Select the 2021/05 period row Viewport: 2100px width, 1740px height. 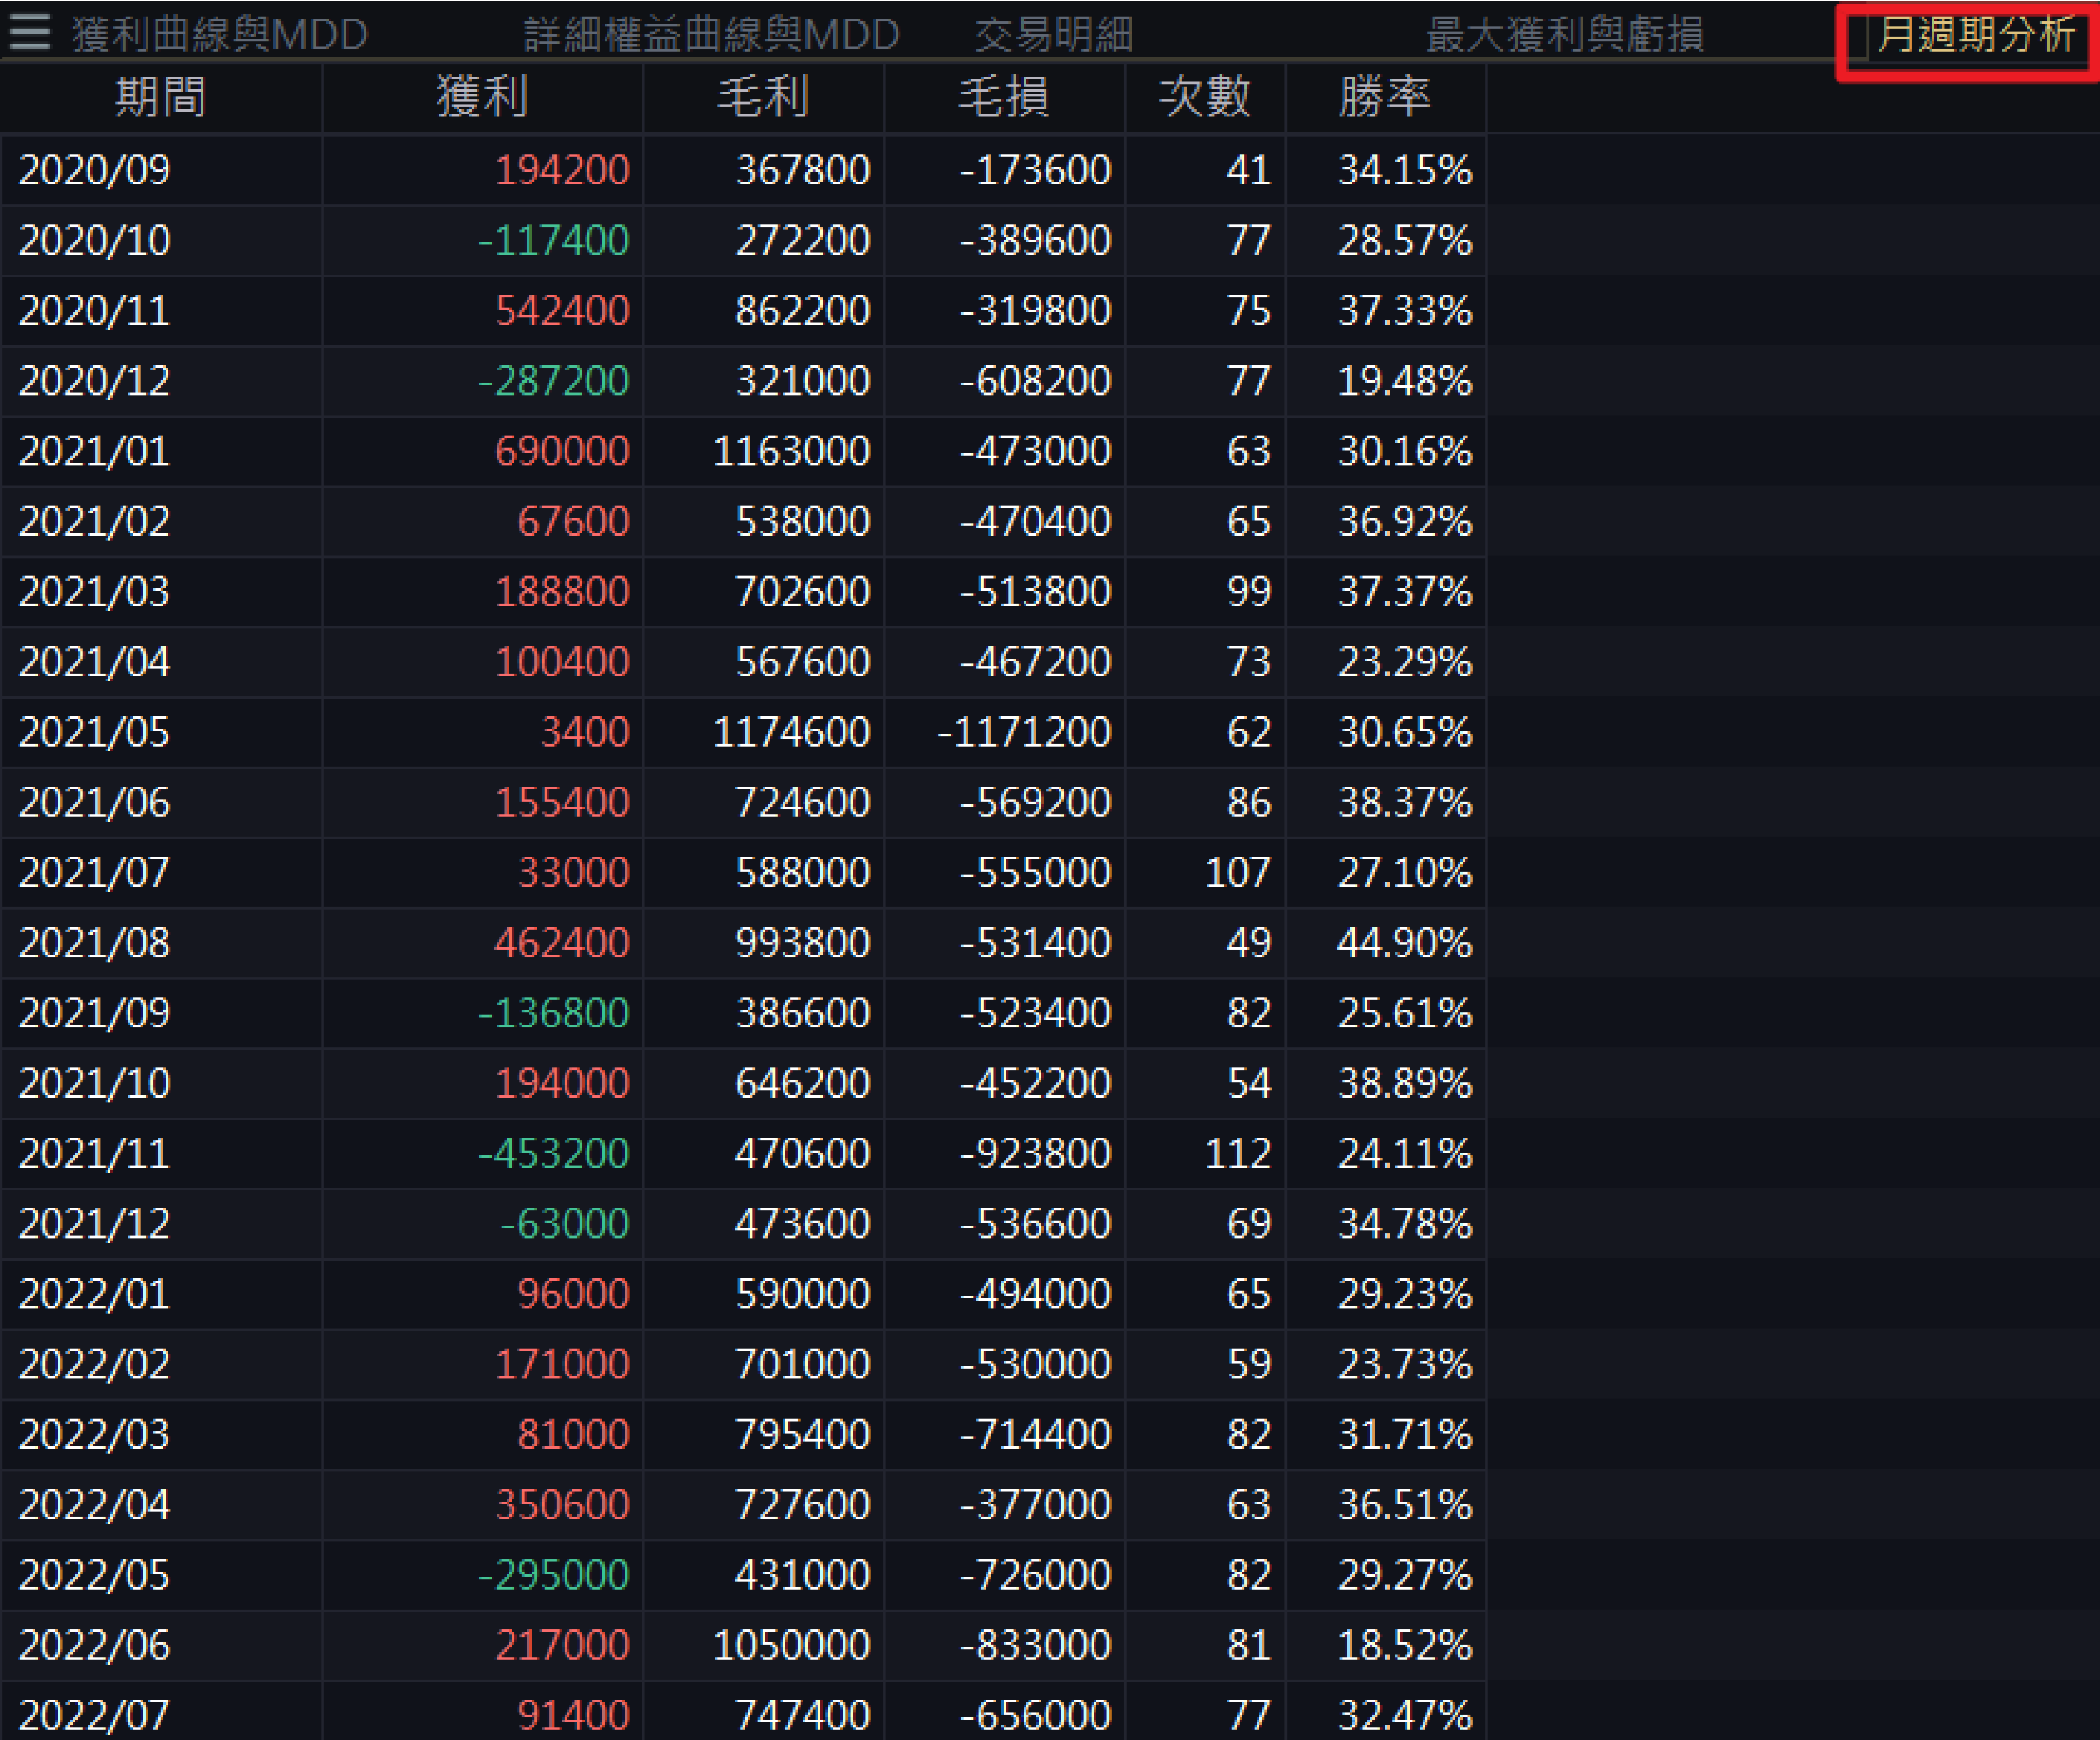[95, 732]
